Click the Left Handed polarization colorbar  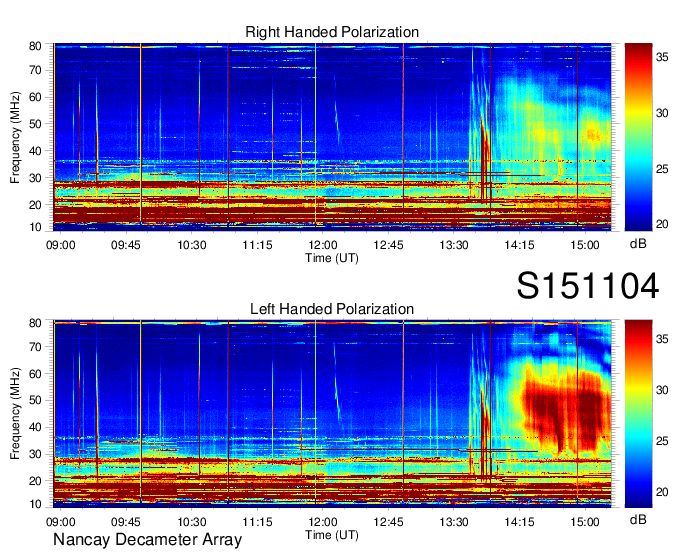click(x=638, y=414)
